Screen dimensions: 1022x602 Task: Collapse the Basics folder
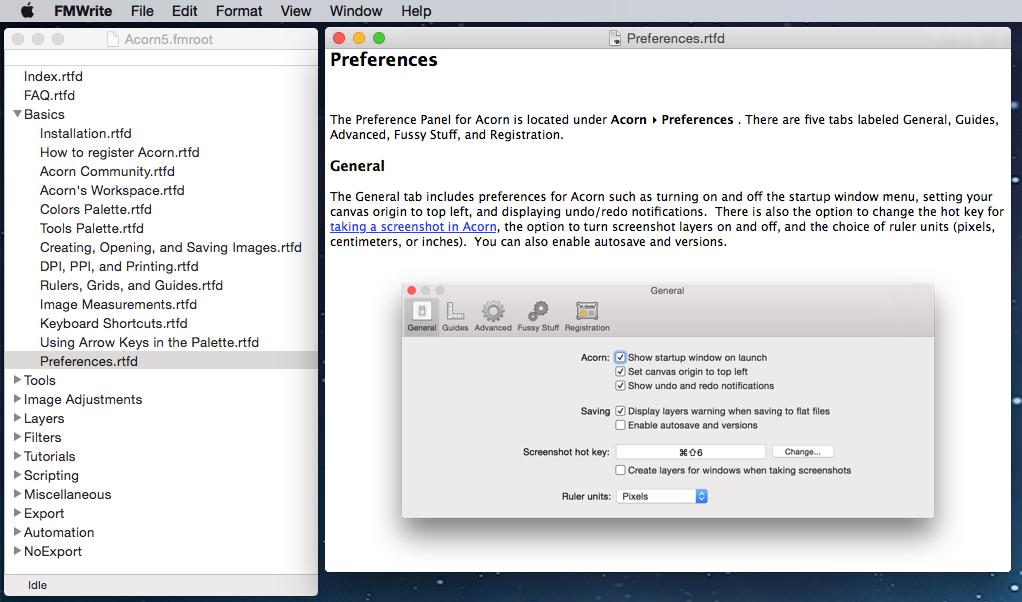18,114
